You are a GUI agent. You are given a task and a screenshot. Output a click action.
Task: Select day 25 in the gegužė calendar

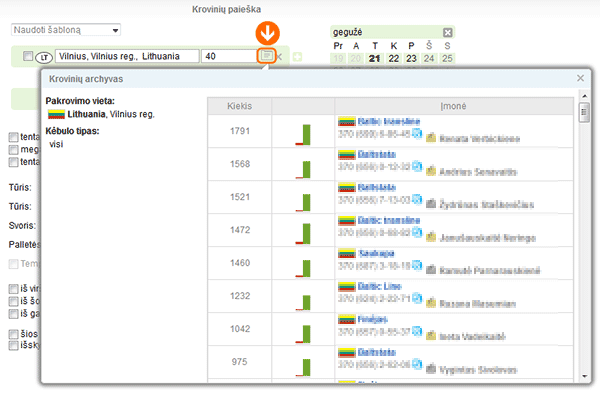tap(447, 59)
